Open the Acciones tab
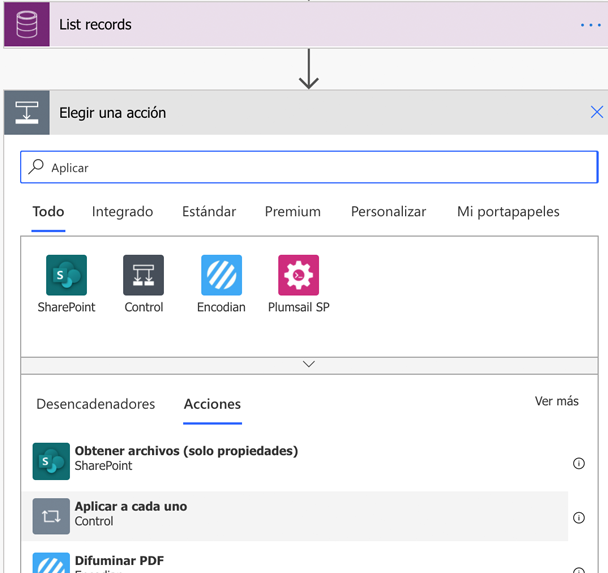The image size is (608, 573). (x=212, y=404)
